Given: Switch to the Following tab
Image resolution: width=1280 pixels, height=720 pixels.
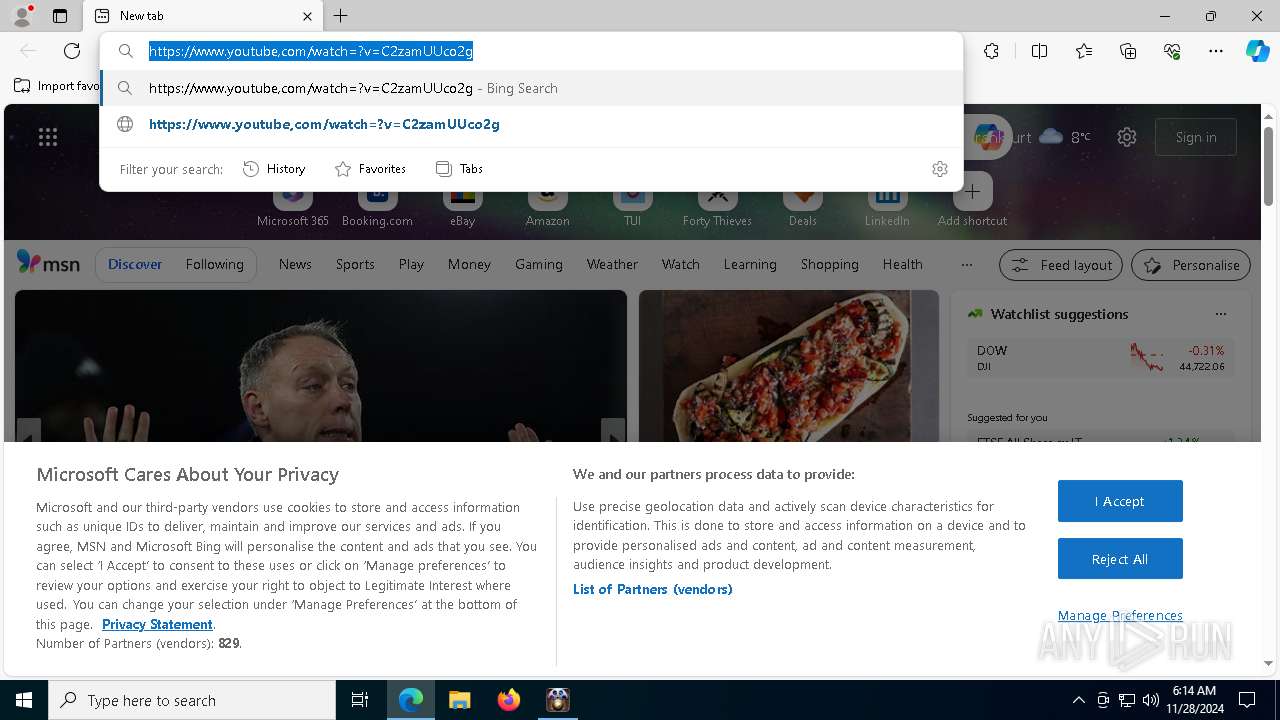Looking at the screenshot, I should click(214, 264).
